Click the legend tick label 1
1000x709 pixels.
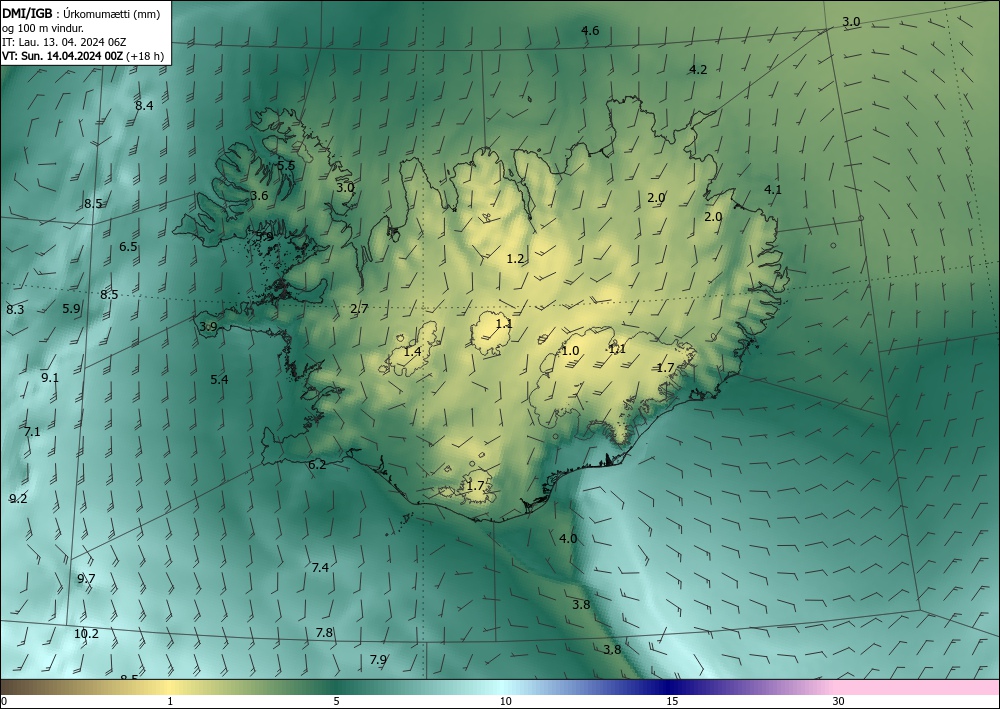[x=170, y=701]
